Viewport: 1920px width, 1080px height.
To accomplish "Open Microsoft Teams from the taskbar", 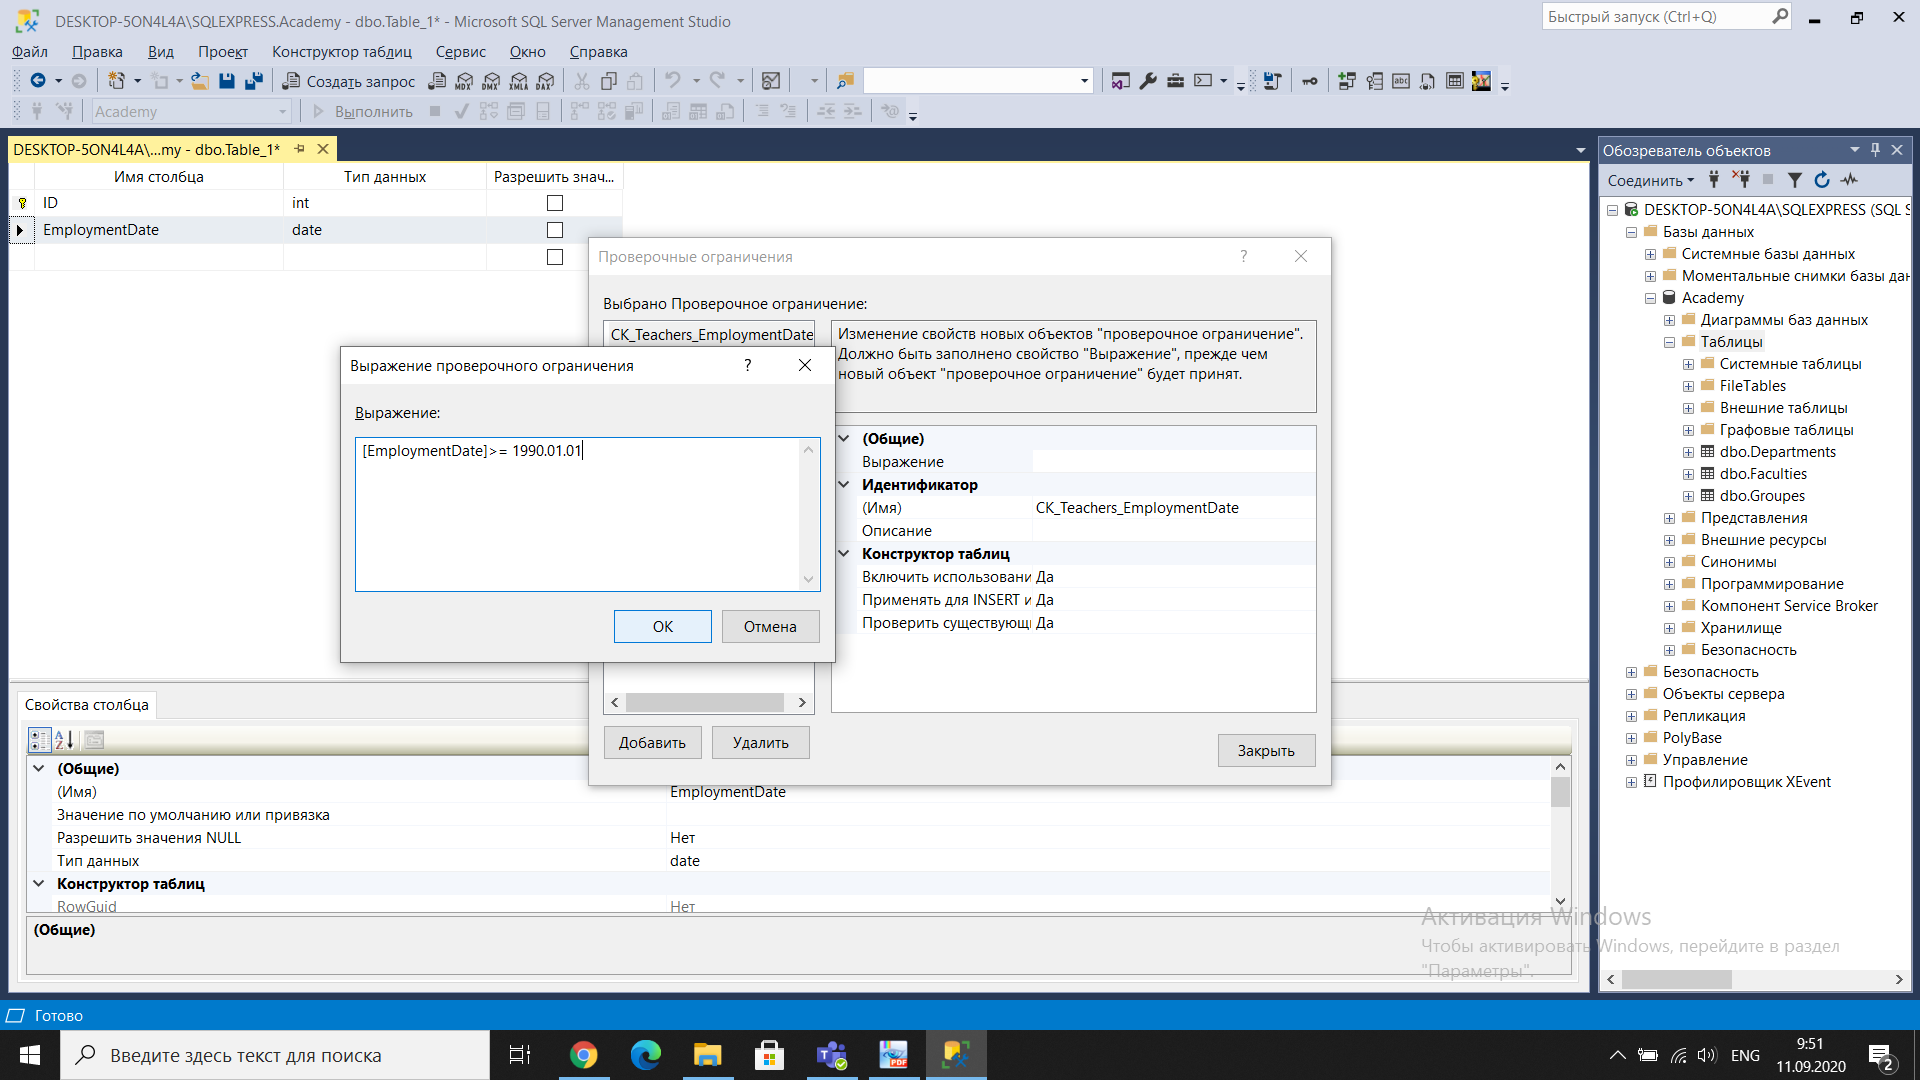I will (x=831, y=1055).
